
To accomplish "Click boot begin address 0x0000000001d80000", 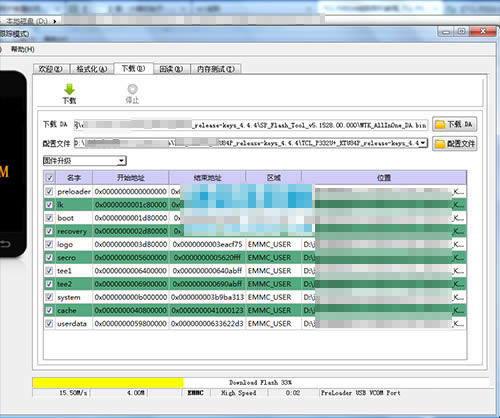I will tap(131, 218).
